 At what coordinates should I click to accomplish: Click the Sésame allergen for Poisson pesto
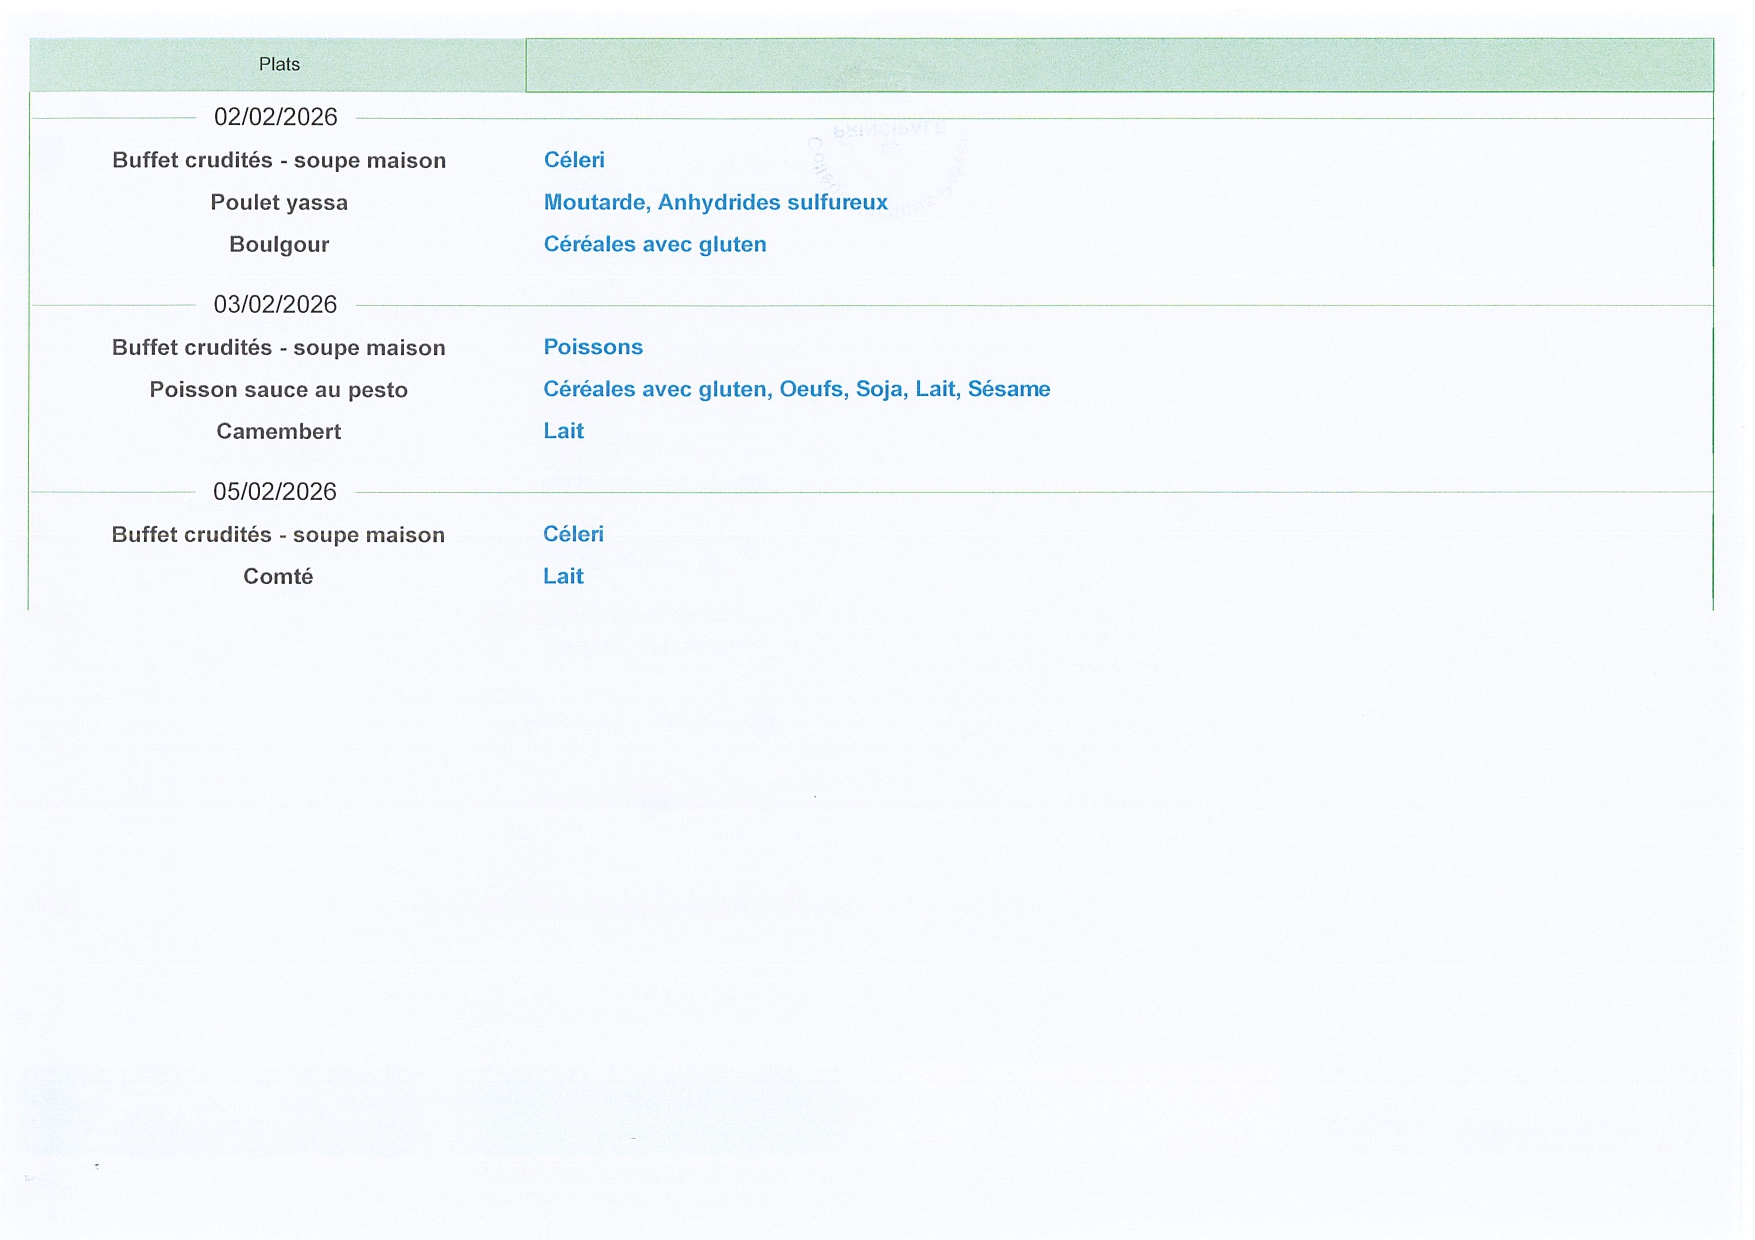click(x=1009, y=389)
